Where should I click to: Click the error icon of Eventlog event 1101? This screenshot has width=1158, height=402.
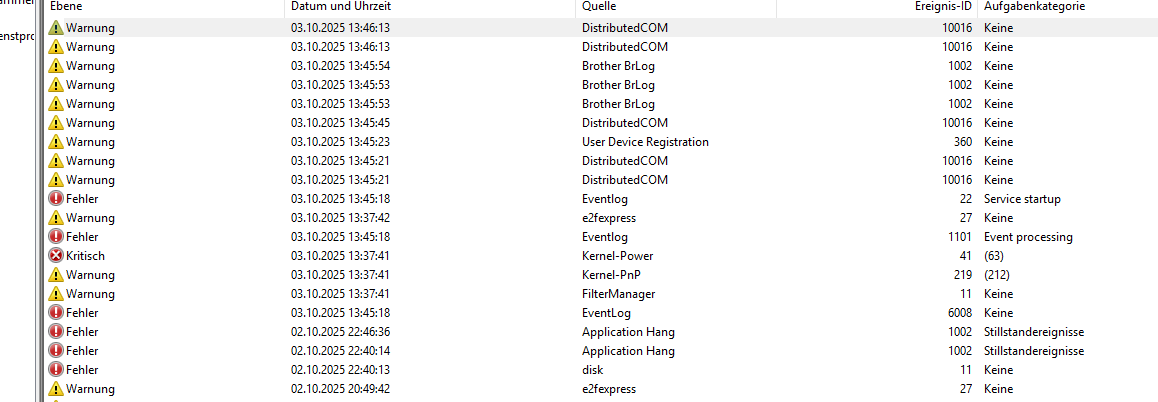pos(56,237)
